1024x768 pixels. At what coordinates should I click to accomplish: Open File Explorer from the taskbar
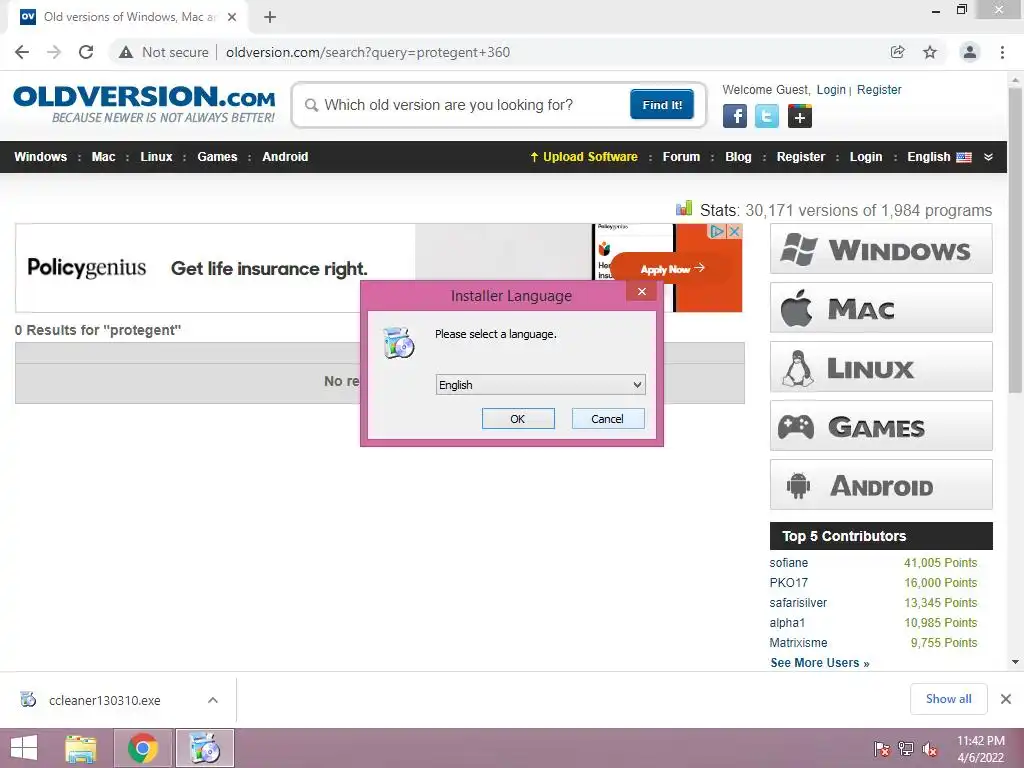click(81, 748)
